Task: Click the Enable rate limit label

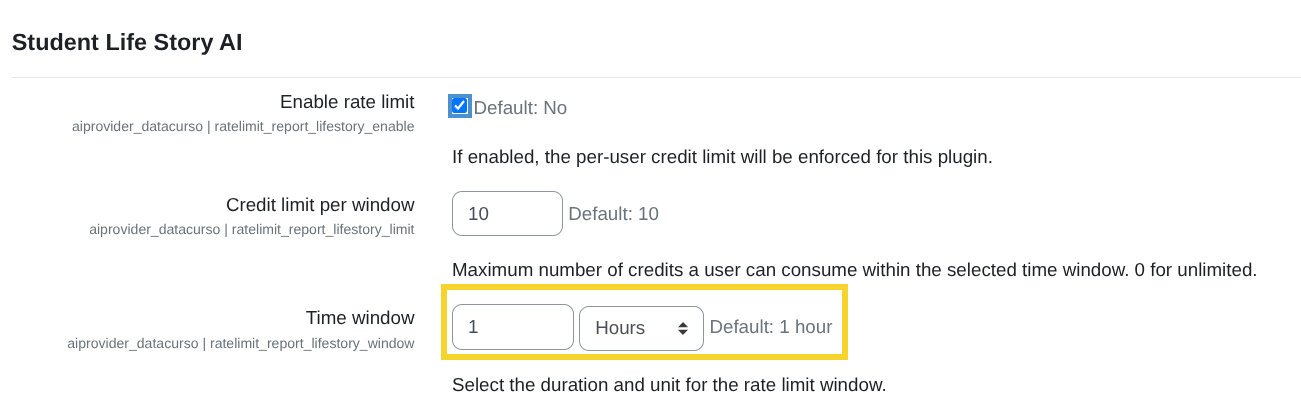Action: [x=346, y=102]
